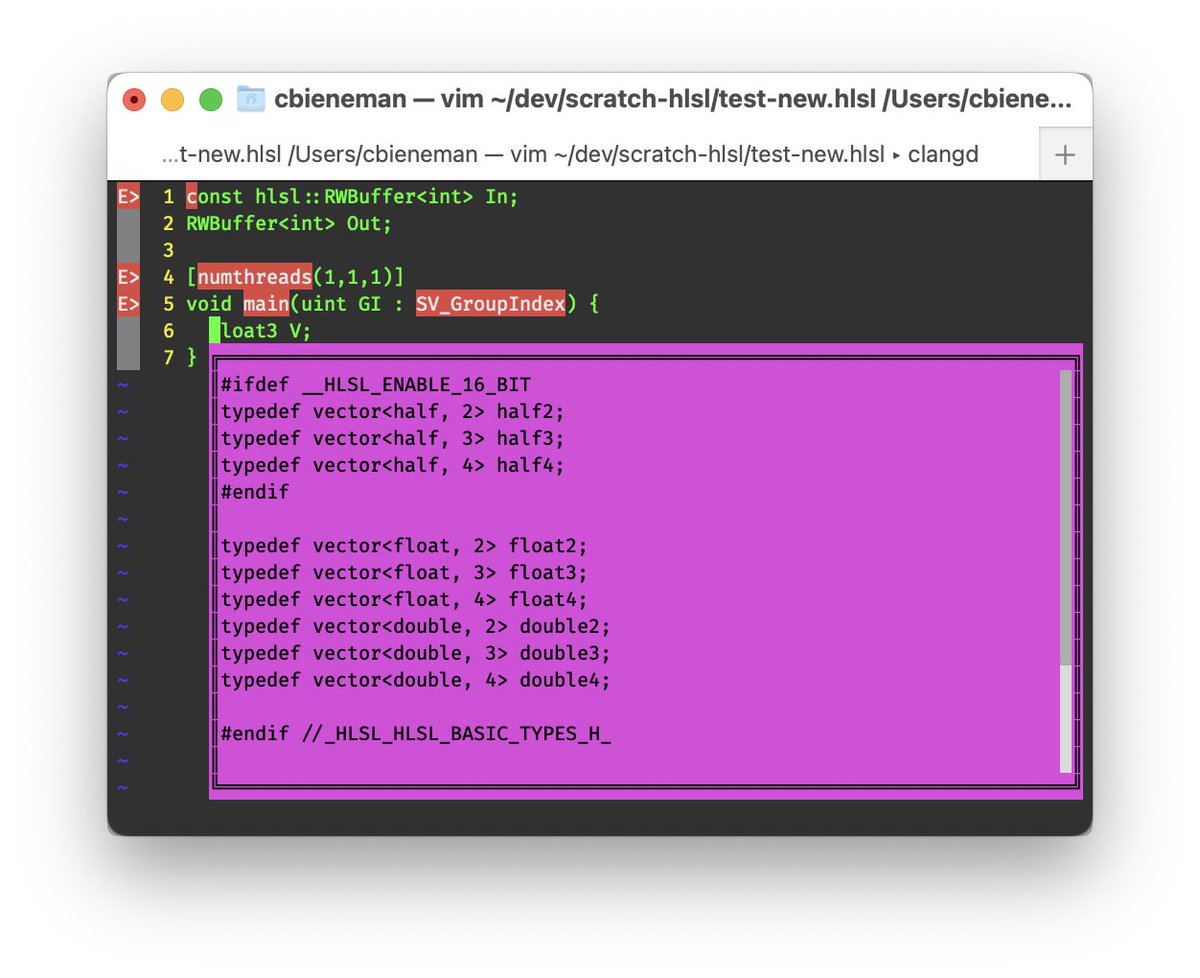This screenshot has height=978, width=1200.
Task: Click the highlighted 'numthreads' attribute
Action: pos(255,277)
